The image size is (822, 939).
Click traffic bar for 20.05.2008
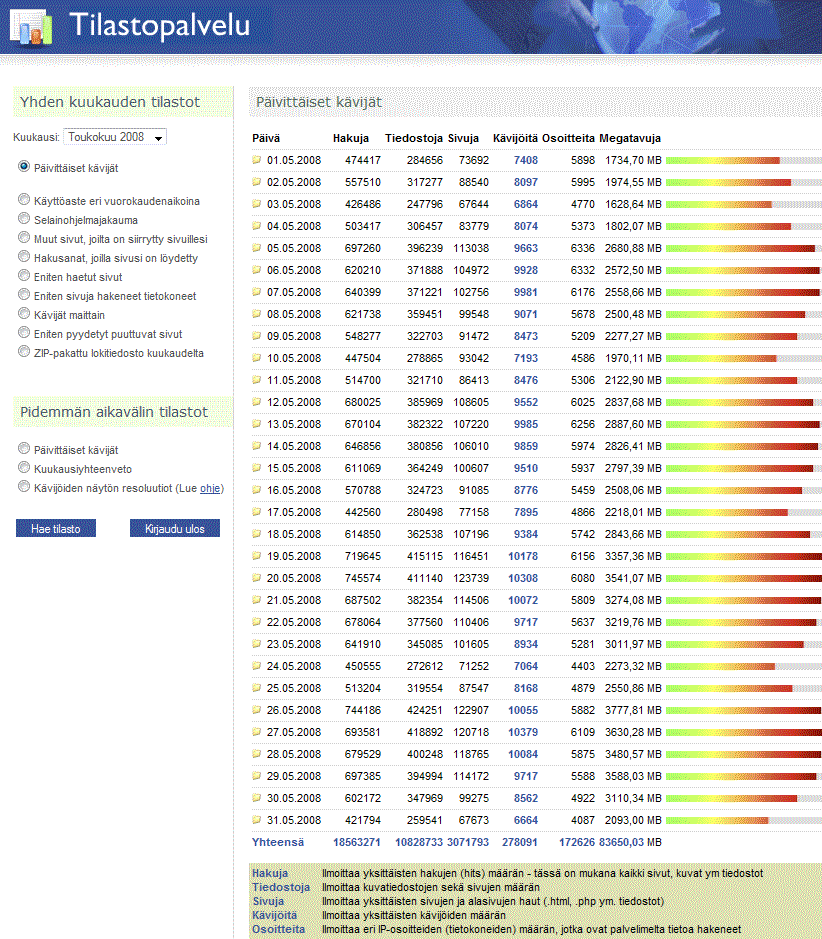[x=744, y=578]
